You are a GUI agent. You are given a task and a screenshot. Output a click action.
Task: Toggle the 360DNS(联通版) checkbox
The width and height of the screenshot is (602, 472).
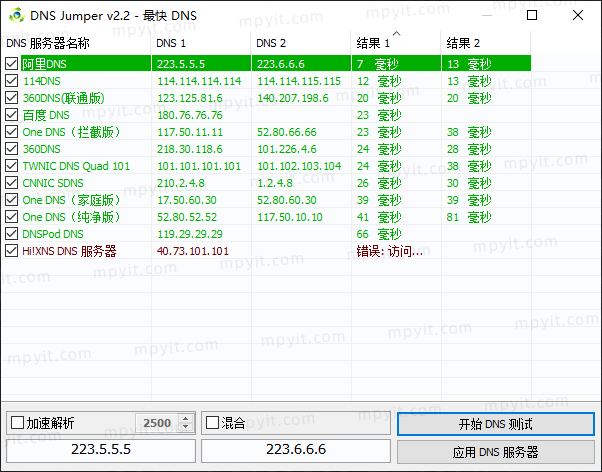12,98
